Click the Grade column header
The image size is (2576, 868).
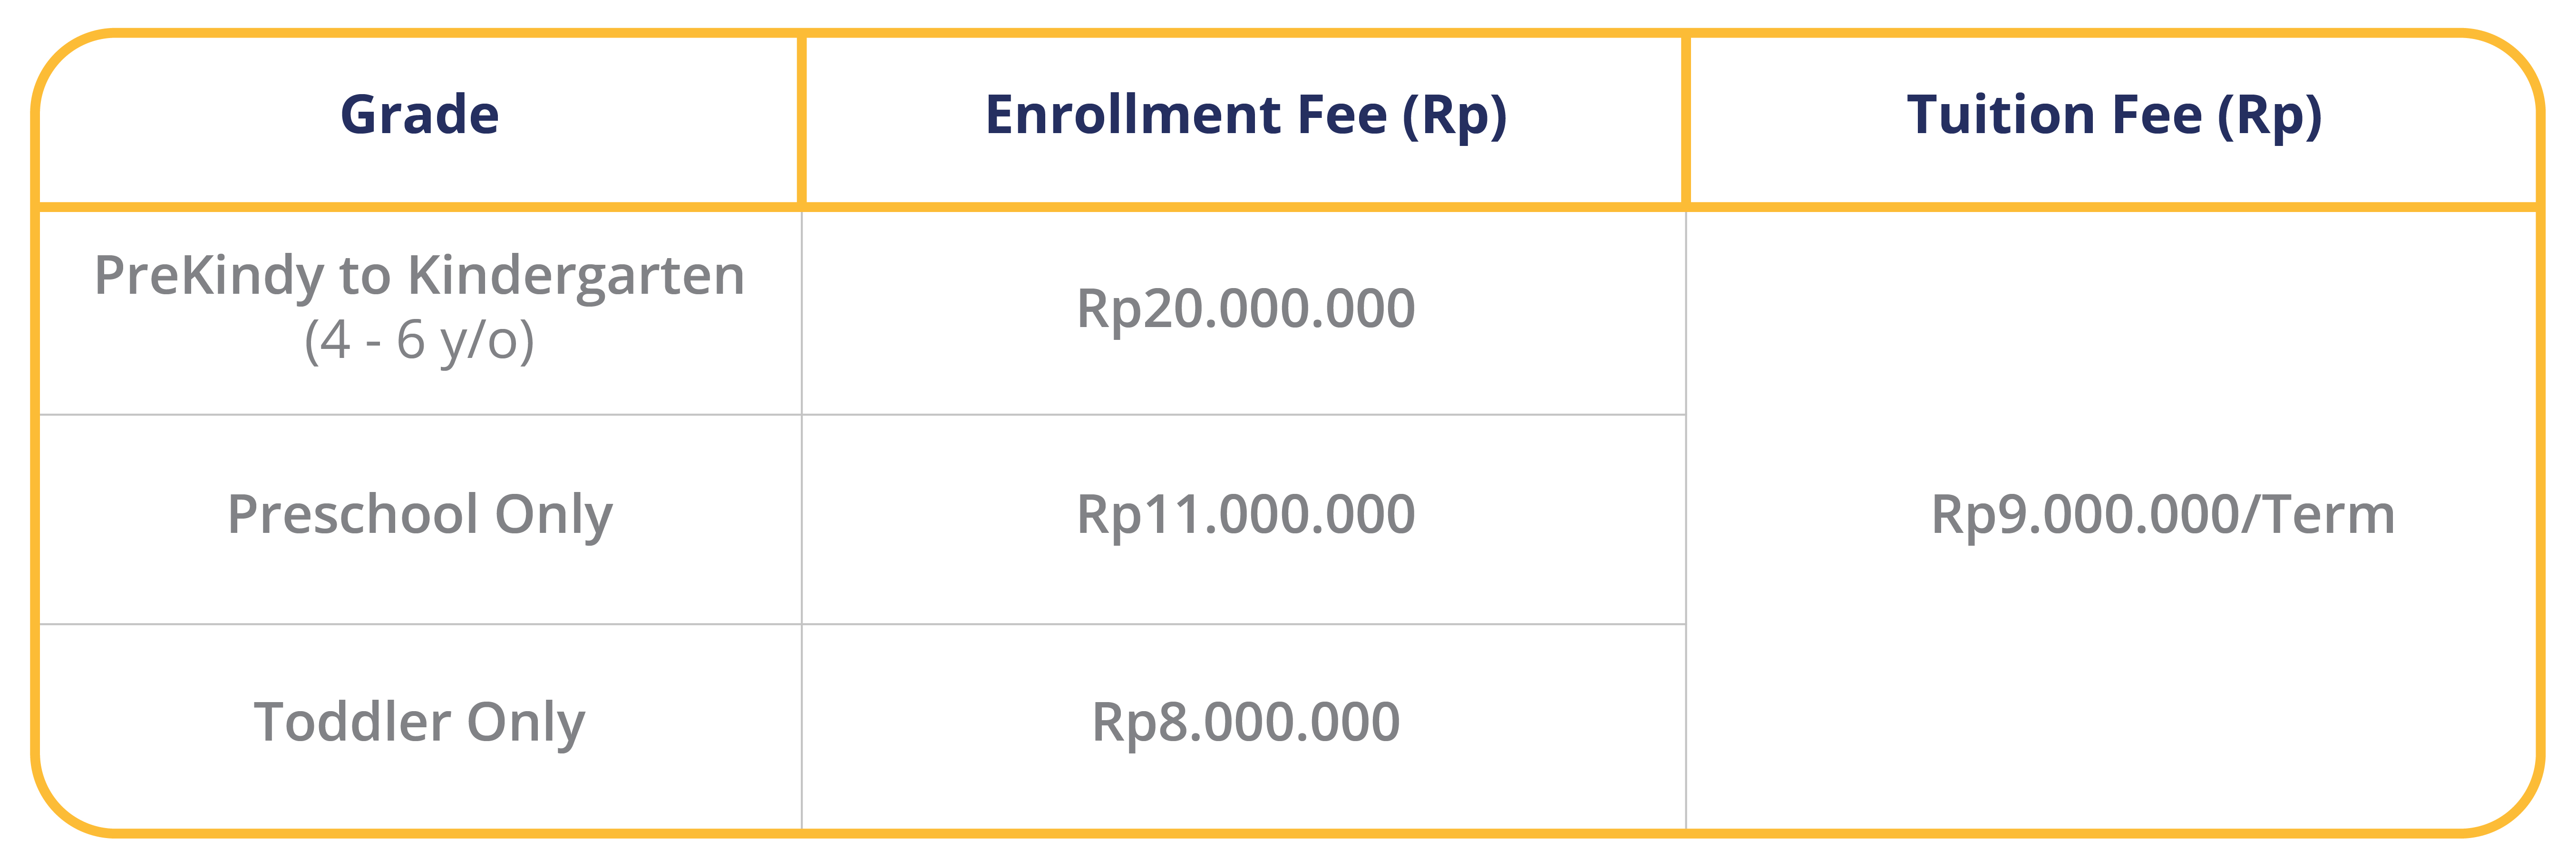coord(419,114)
